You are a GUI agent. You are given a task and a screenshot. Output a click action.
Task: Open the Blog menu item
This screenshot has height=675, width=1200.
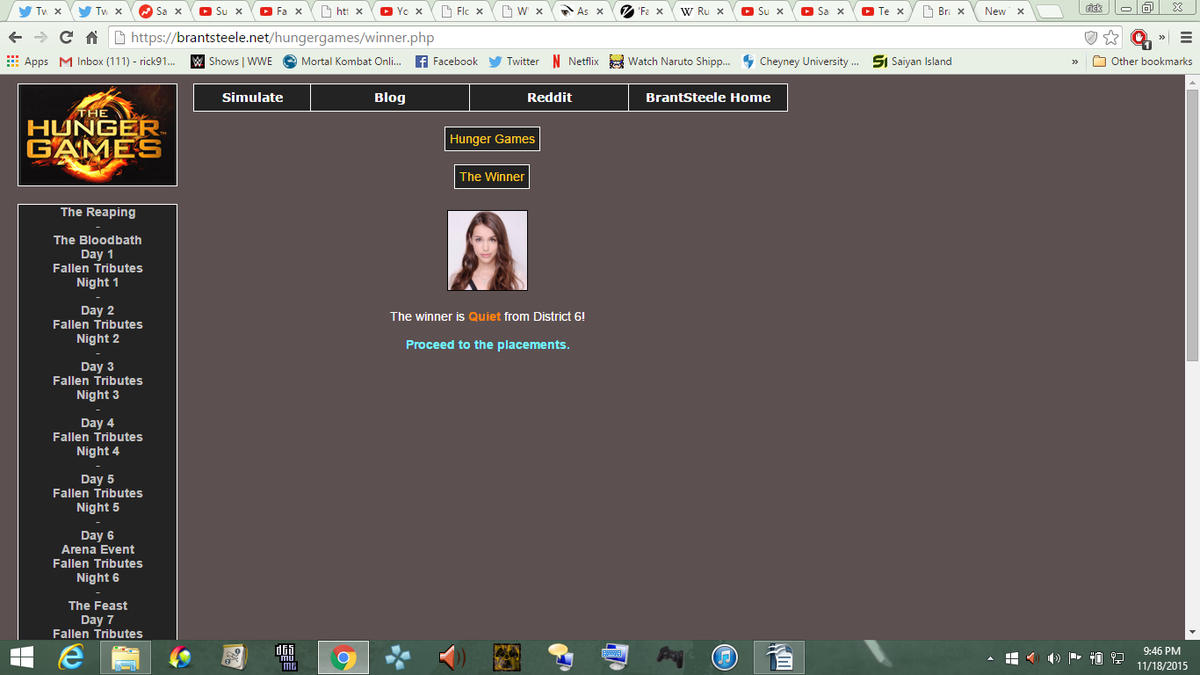390,97
